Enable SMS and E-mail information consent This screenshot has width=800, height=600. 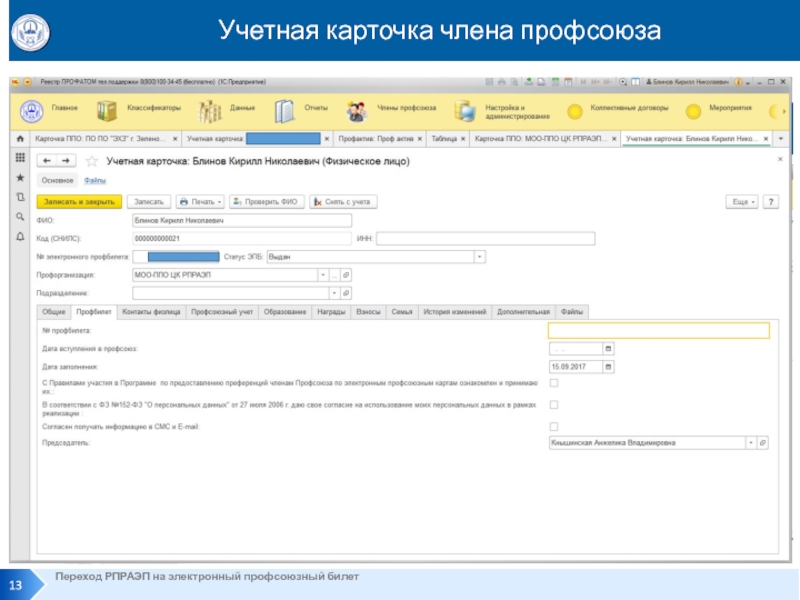[x=554, y=427]
